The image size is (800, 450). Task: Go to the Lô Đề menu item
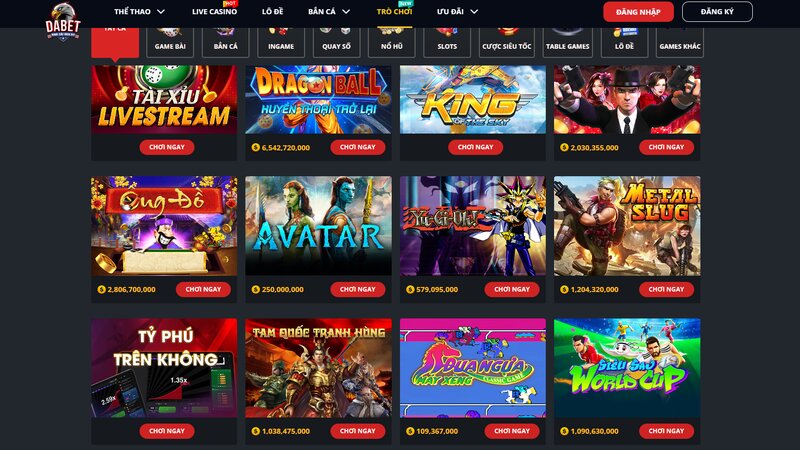272,11
